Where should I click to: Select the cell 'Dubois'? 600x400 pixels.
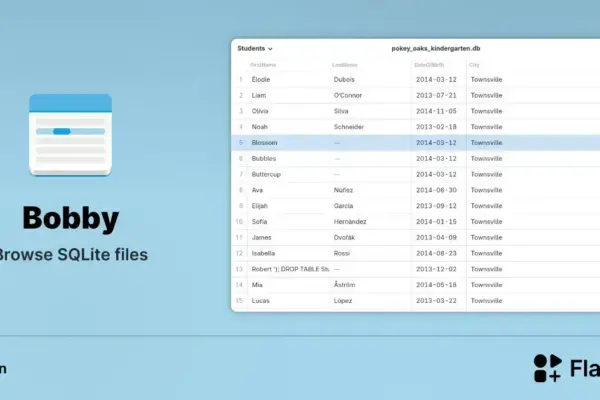tap(344, 80)
